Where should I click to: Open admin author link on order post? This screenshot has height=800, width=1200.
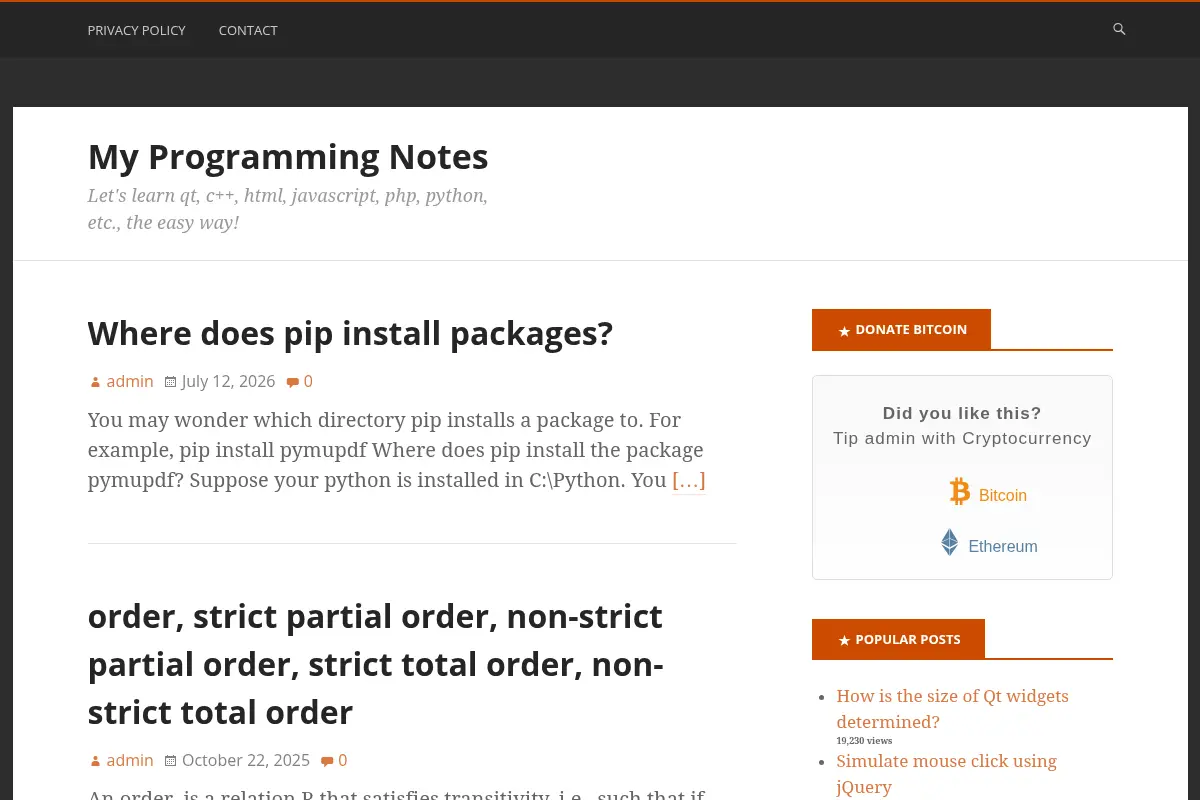[x=130, y=760]
